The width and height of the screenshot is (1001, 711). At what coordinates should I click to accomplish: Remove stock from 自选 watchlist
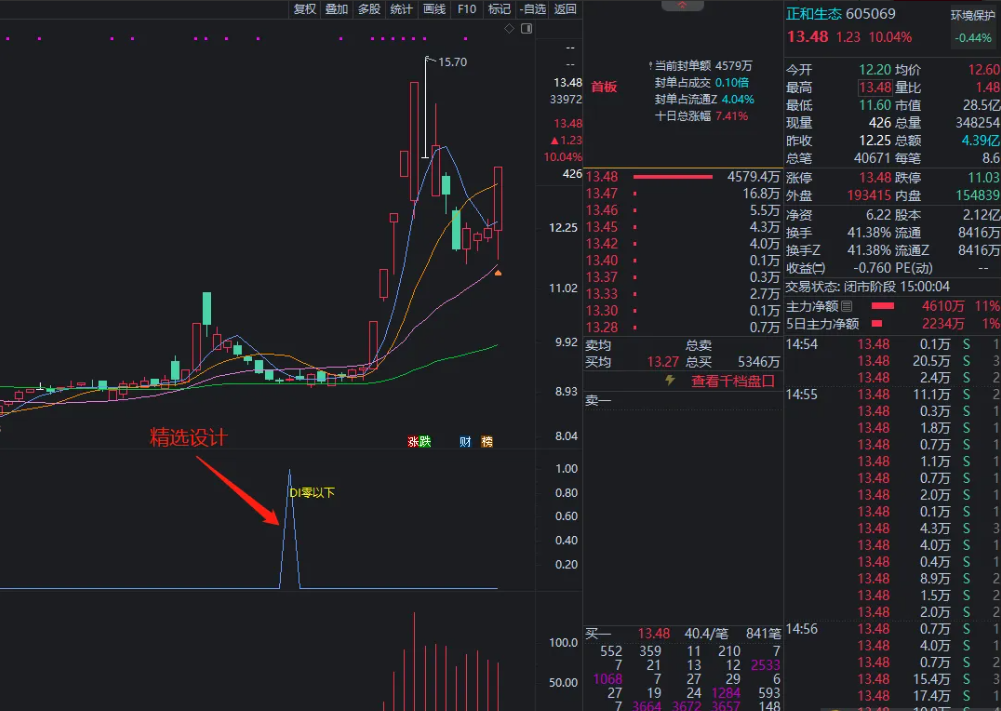click(x=533, y=9)
